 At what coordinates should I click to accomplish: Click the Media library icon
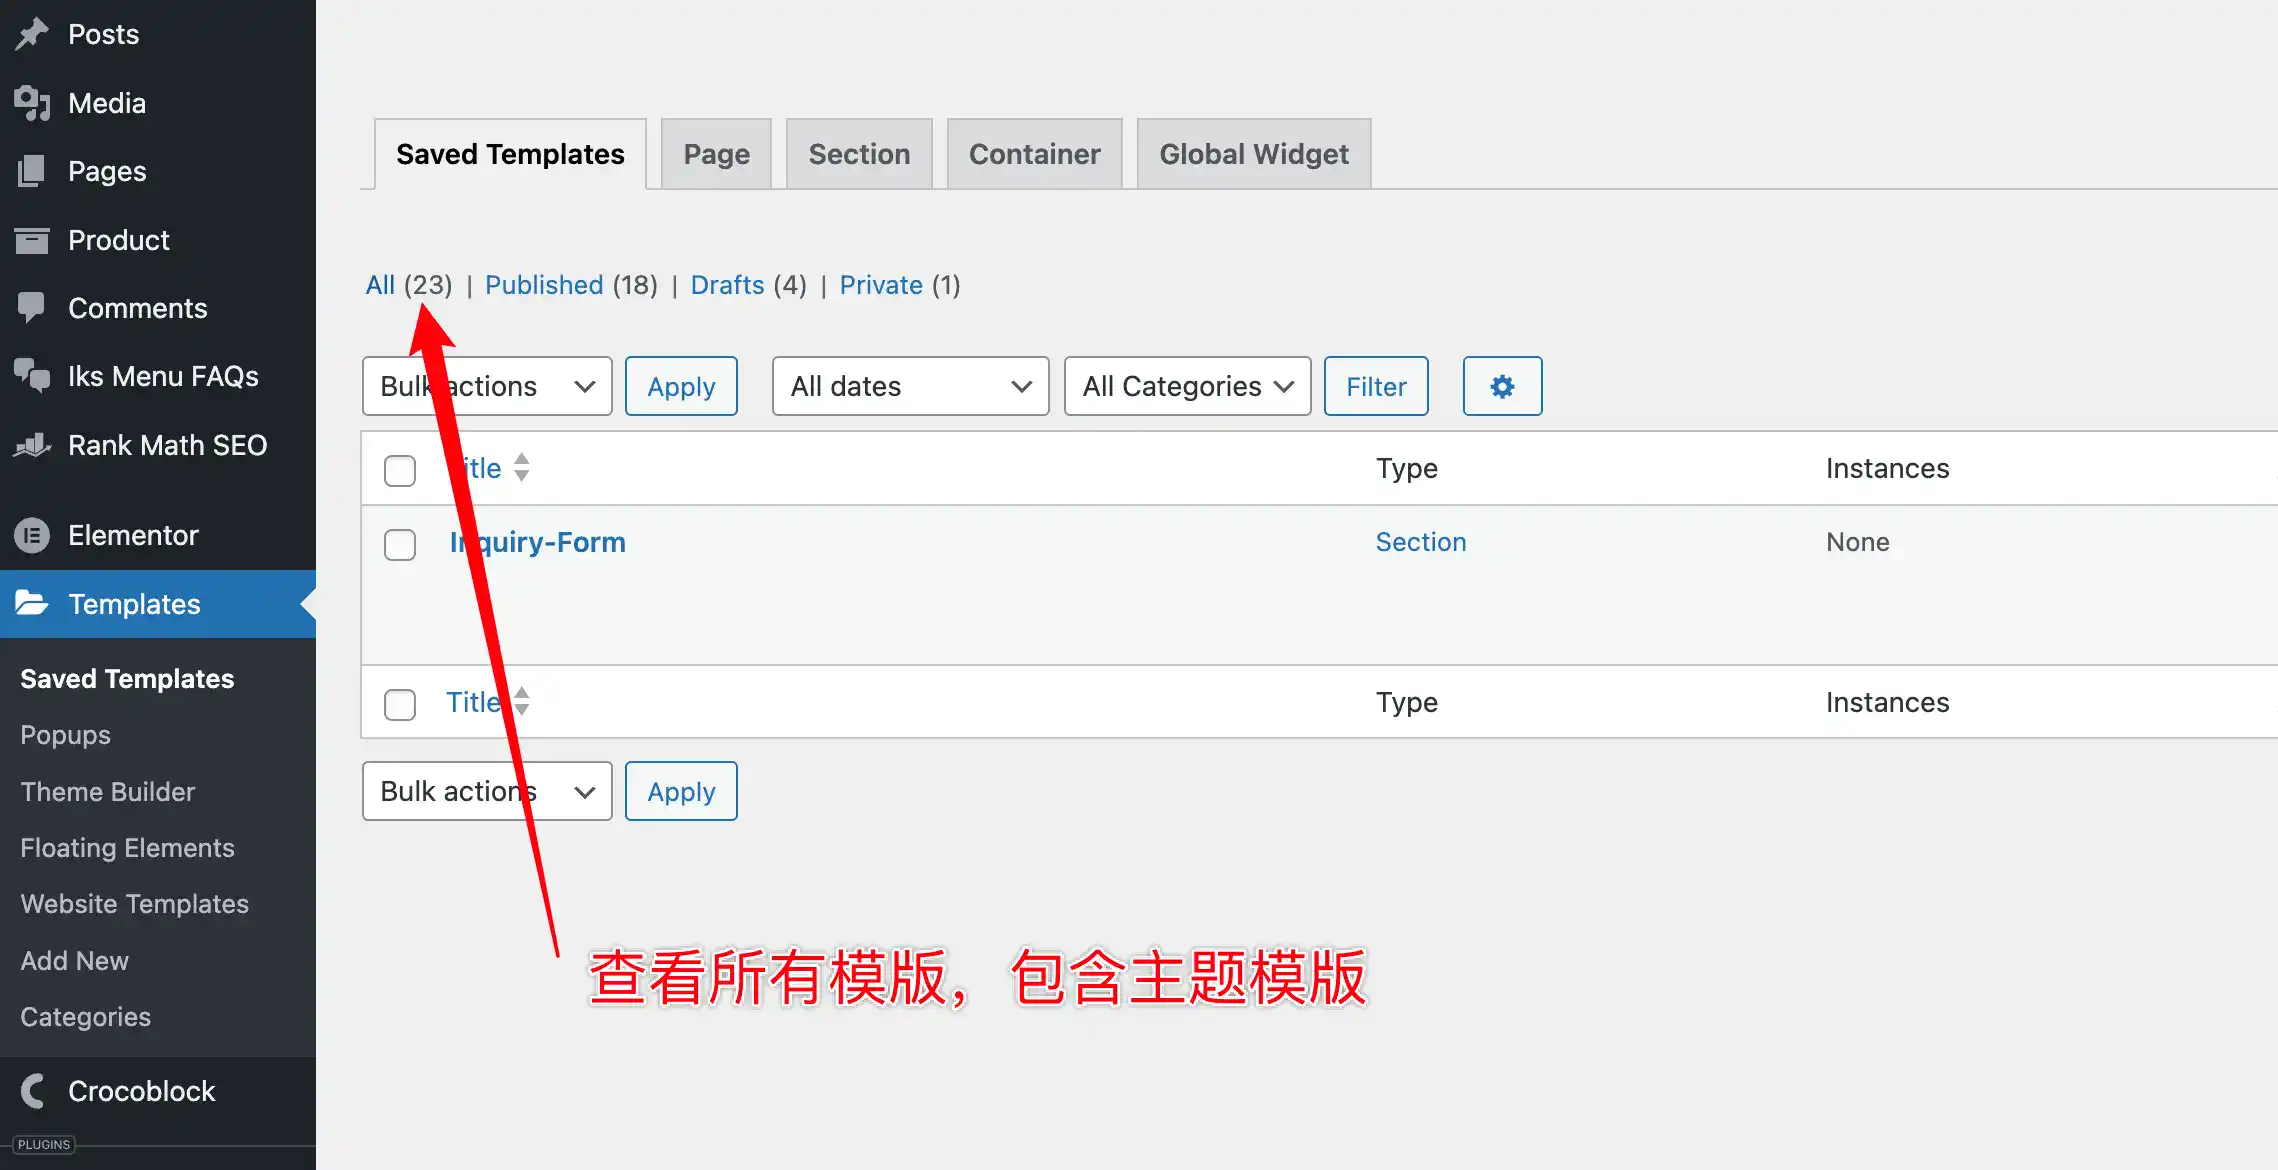click(32, 103)
